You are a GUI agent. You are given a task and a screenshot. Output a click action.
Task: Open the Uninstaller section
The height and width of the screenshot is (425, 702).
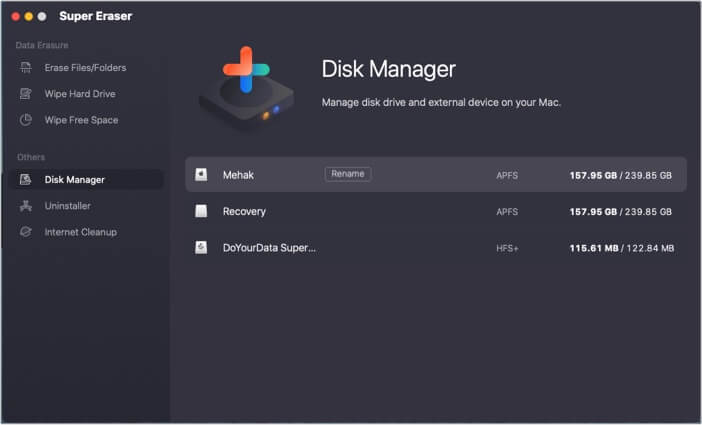[x=67, y=206]
